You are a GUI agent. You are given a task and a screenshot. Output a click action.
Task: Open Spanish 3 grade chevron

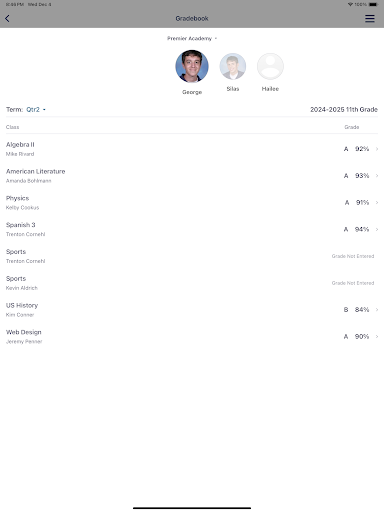point(377,229)
